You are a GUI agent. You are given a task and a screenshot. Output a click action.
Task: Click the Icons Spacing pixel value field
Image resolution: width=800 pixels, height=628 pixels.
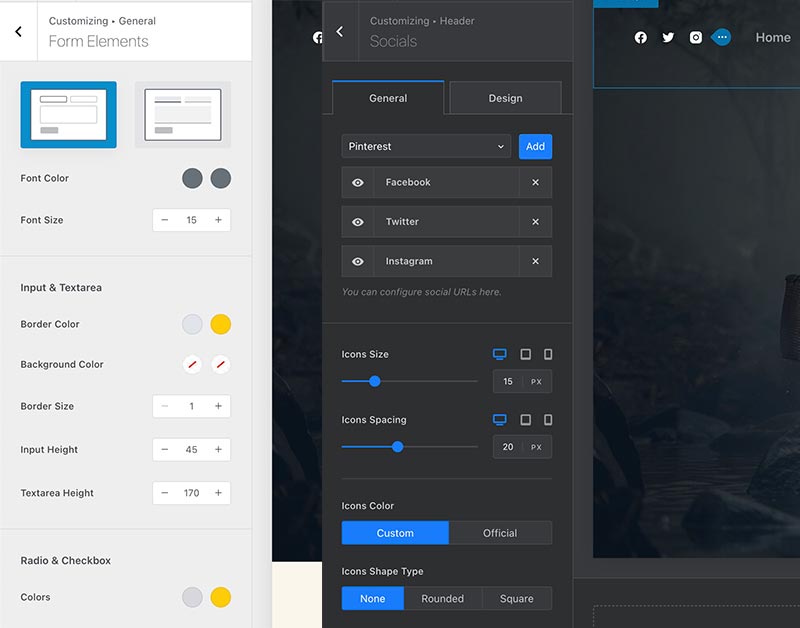tap(508, 447)
